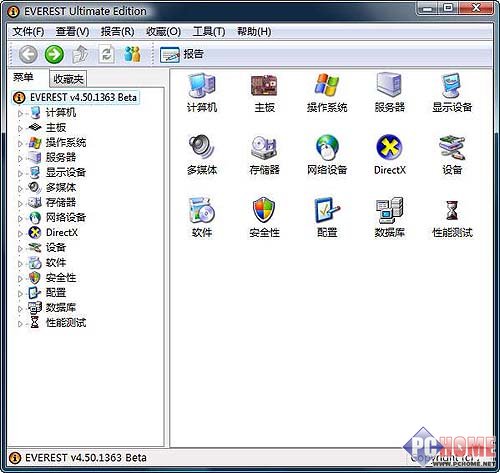The width and height of the screenshot is (500, 473).
Task: Maximize the EVEREST Ultimate Edition window
Action: 448,7
